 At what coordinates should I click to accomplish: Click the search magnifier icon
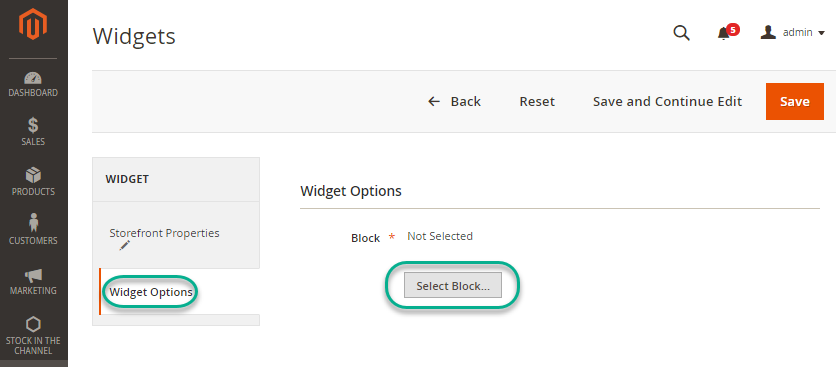click(681, 33)
